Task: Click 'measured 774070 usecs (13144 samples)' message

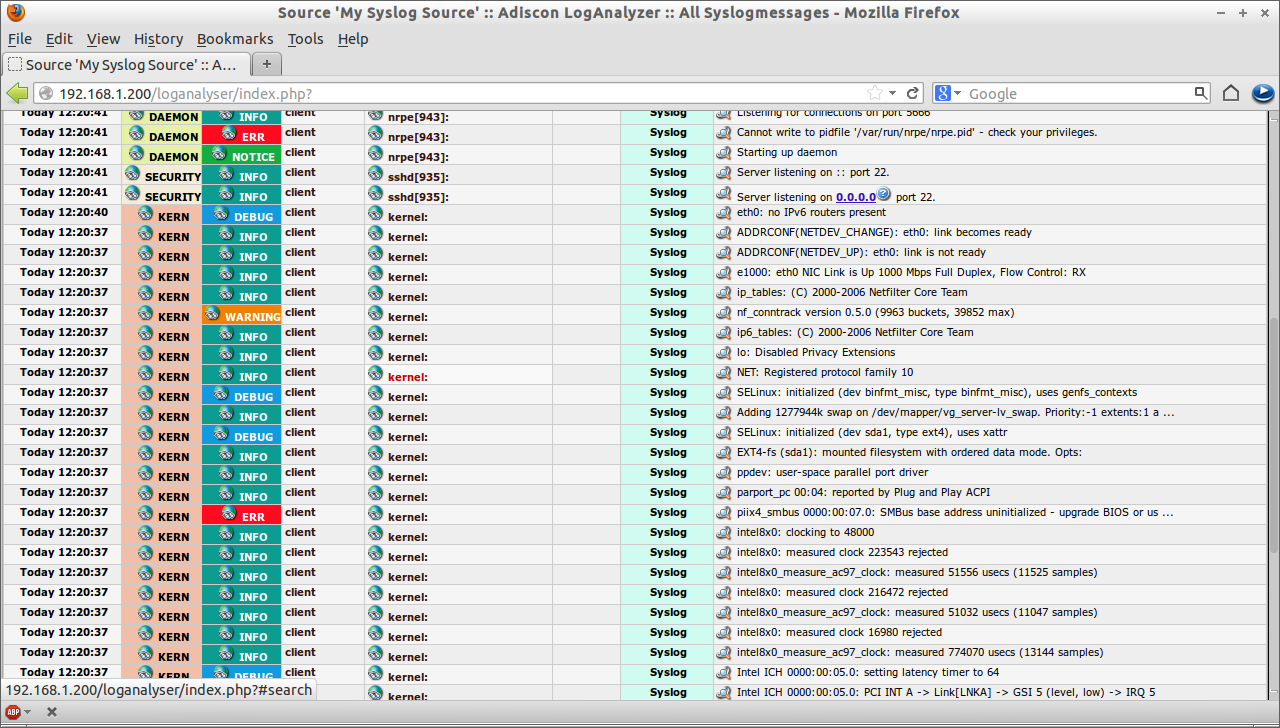Action: click(x=920, y=652)
